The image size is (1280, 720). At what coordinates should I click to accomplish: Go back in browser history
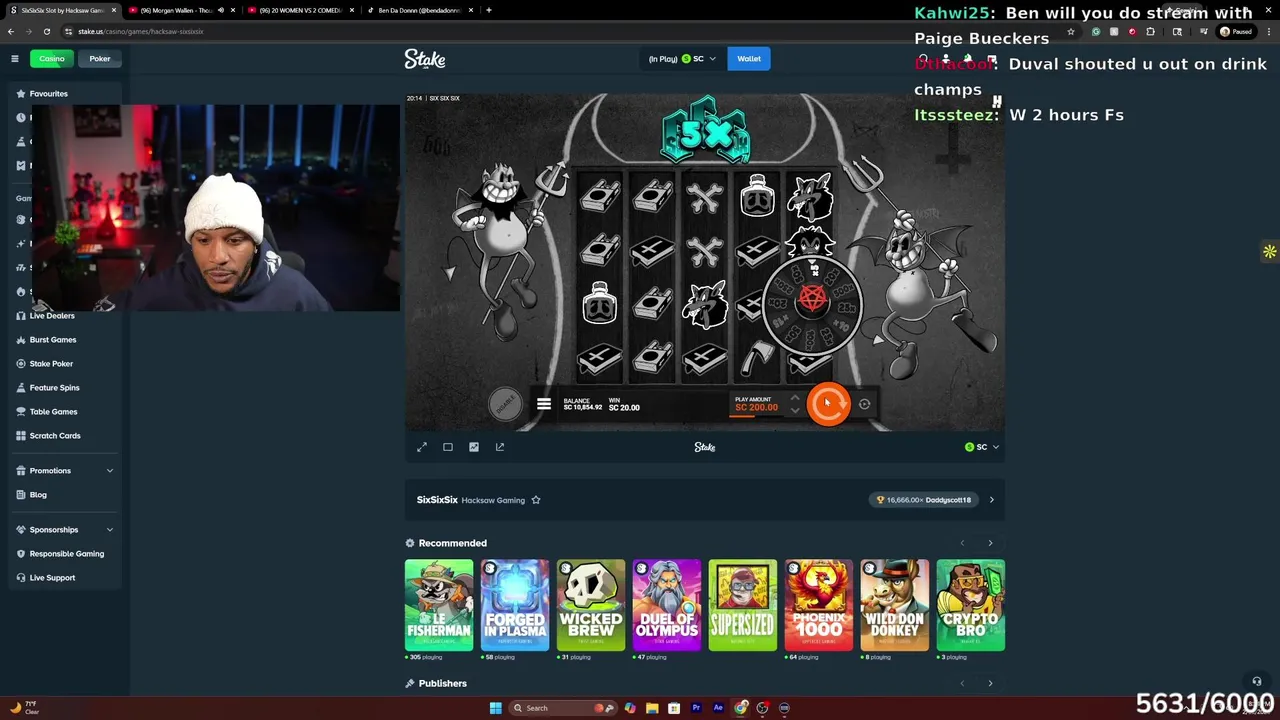[x=11, y=31]
